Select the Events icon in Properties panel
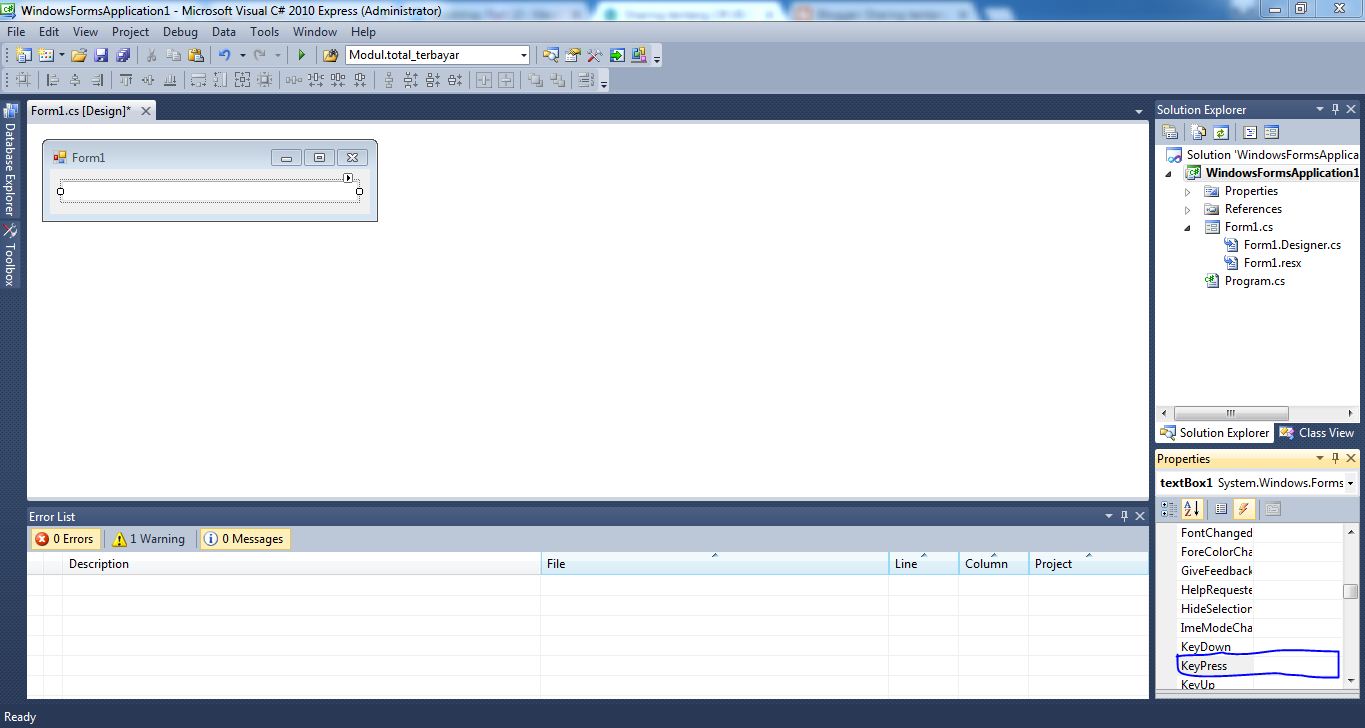The height and width of the screenshot is (728, 1365). [x=1244, y=508]
